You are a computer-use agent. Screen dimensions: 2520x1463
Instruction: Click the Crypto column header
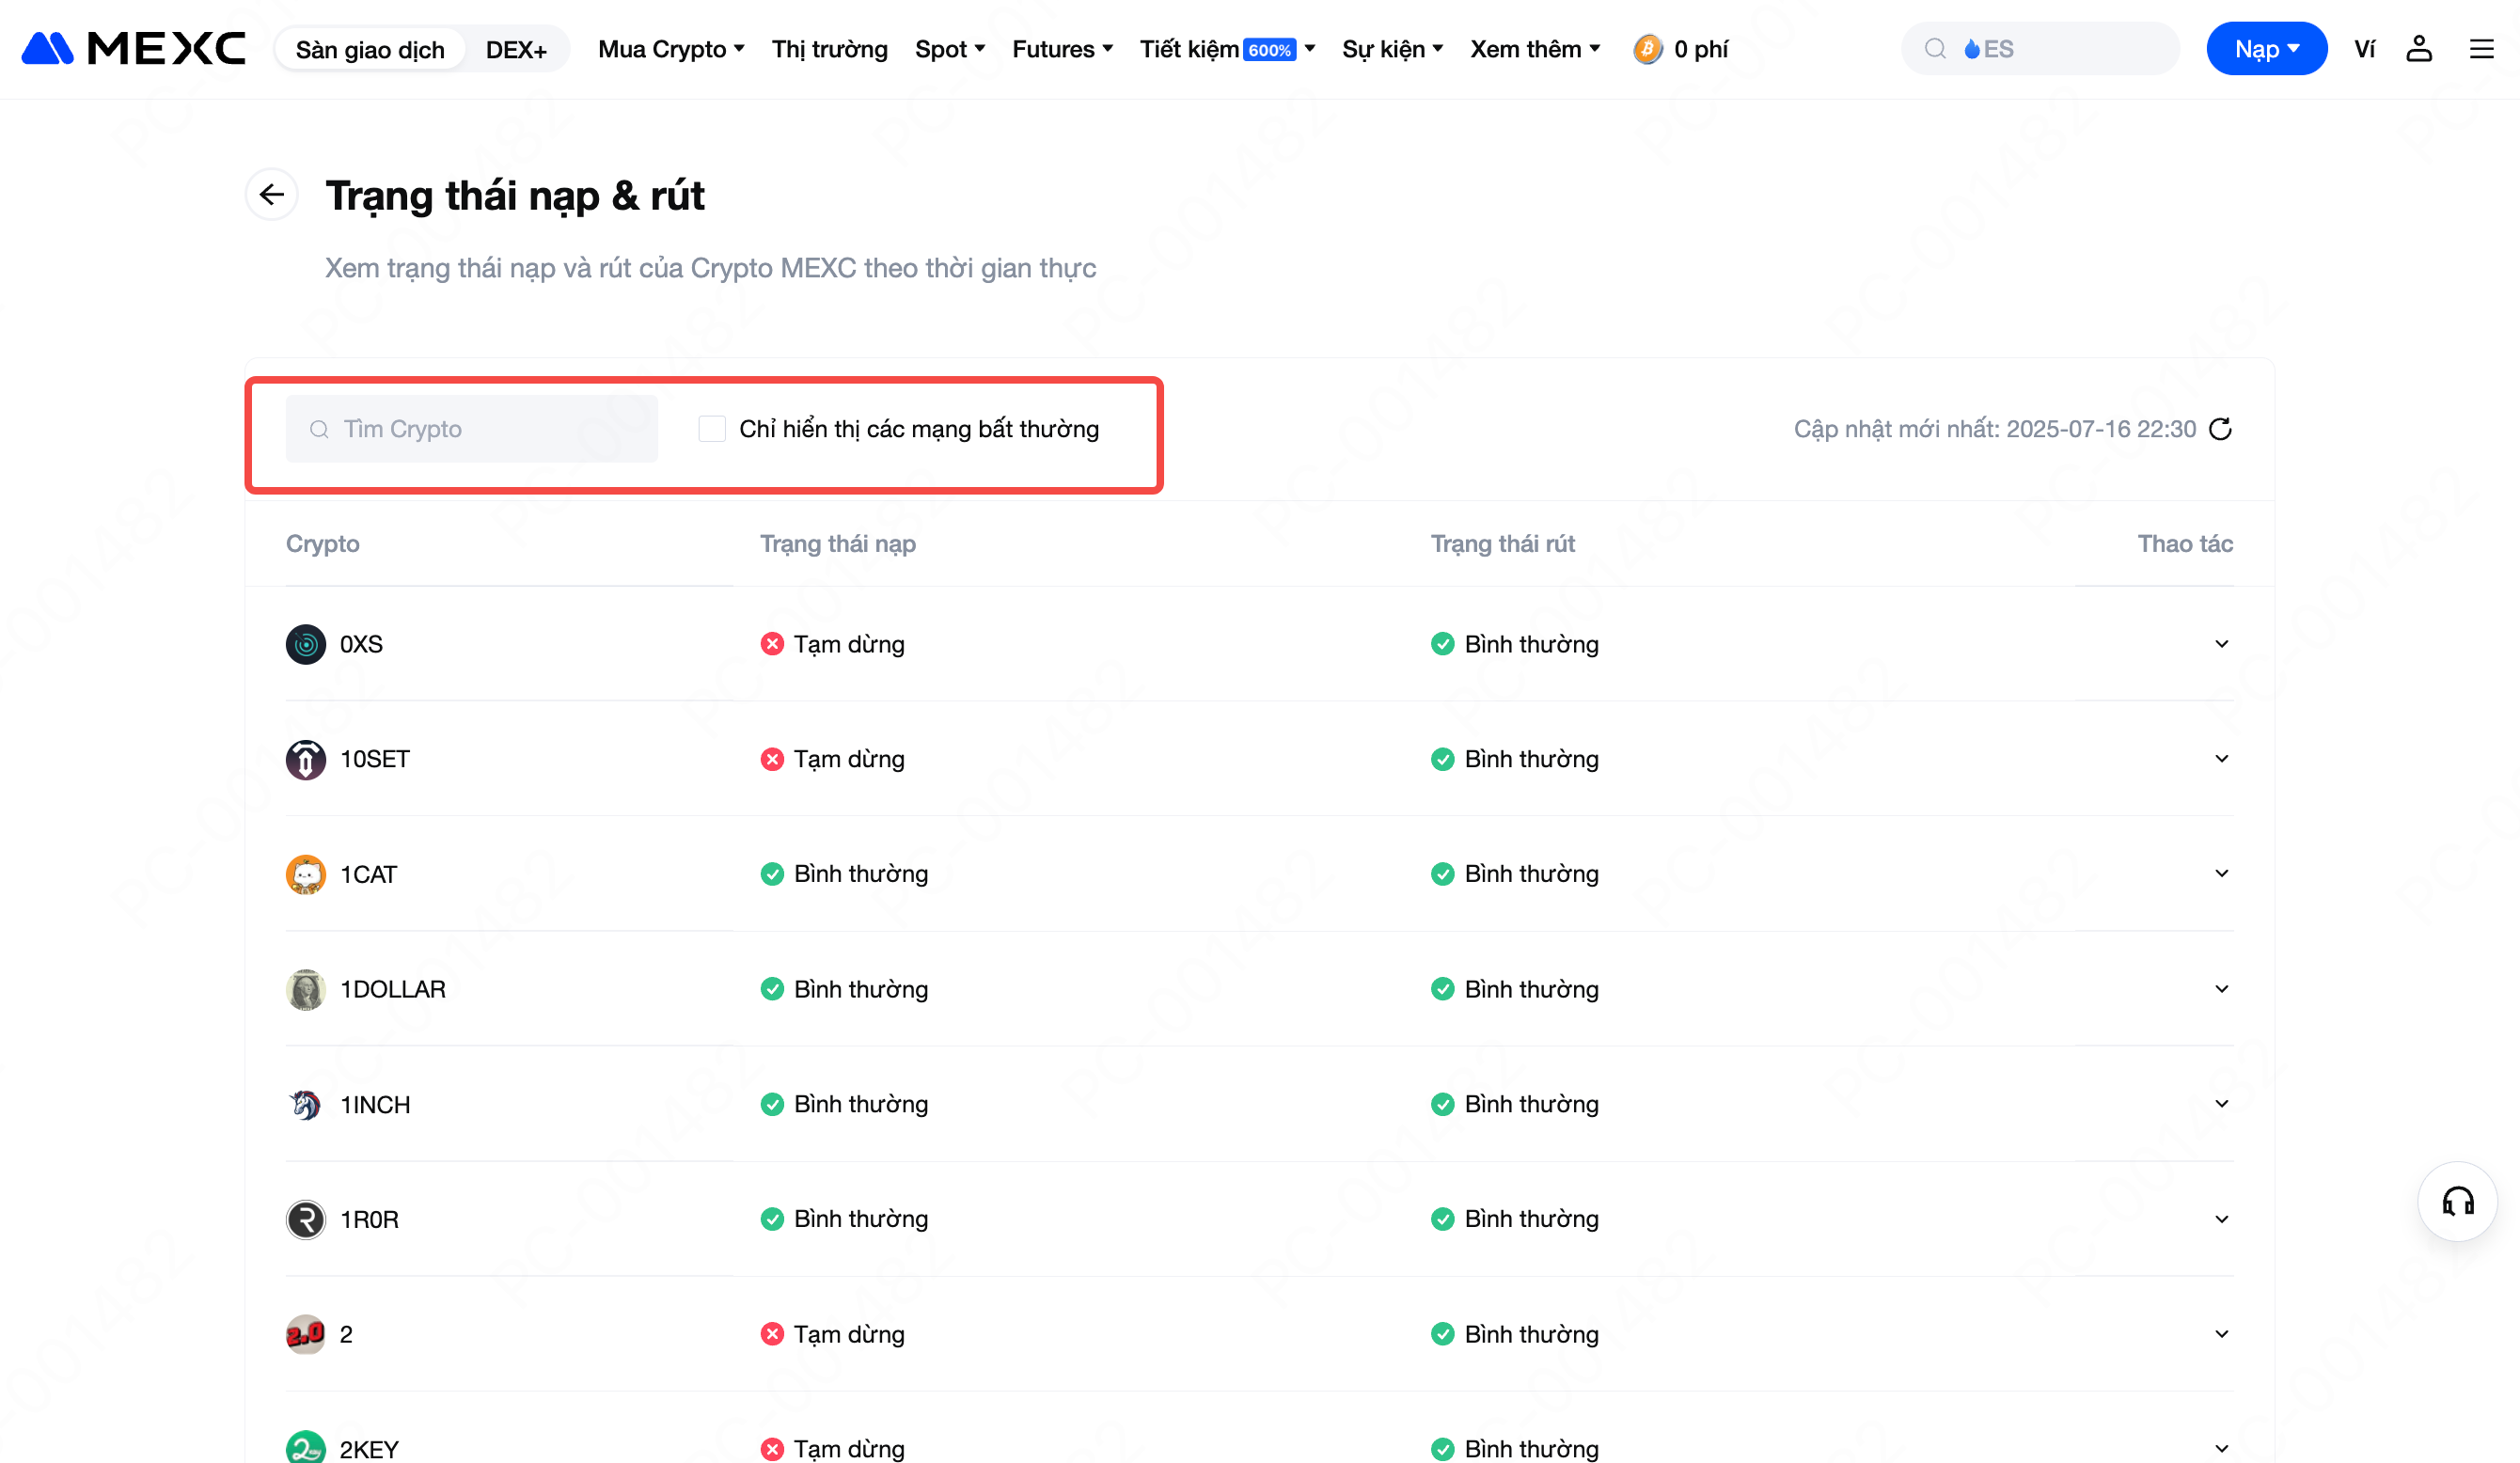[322, 544]
